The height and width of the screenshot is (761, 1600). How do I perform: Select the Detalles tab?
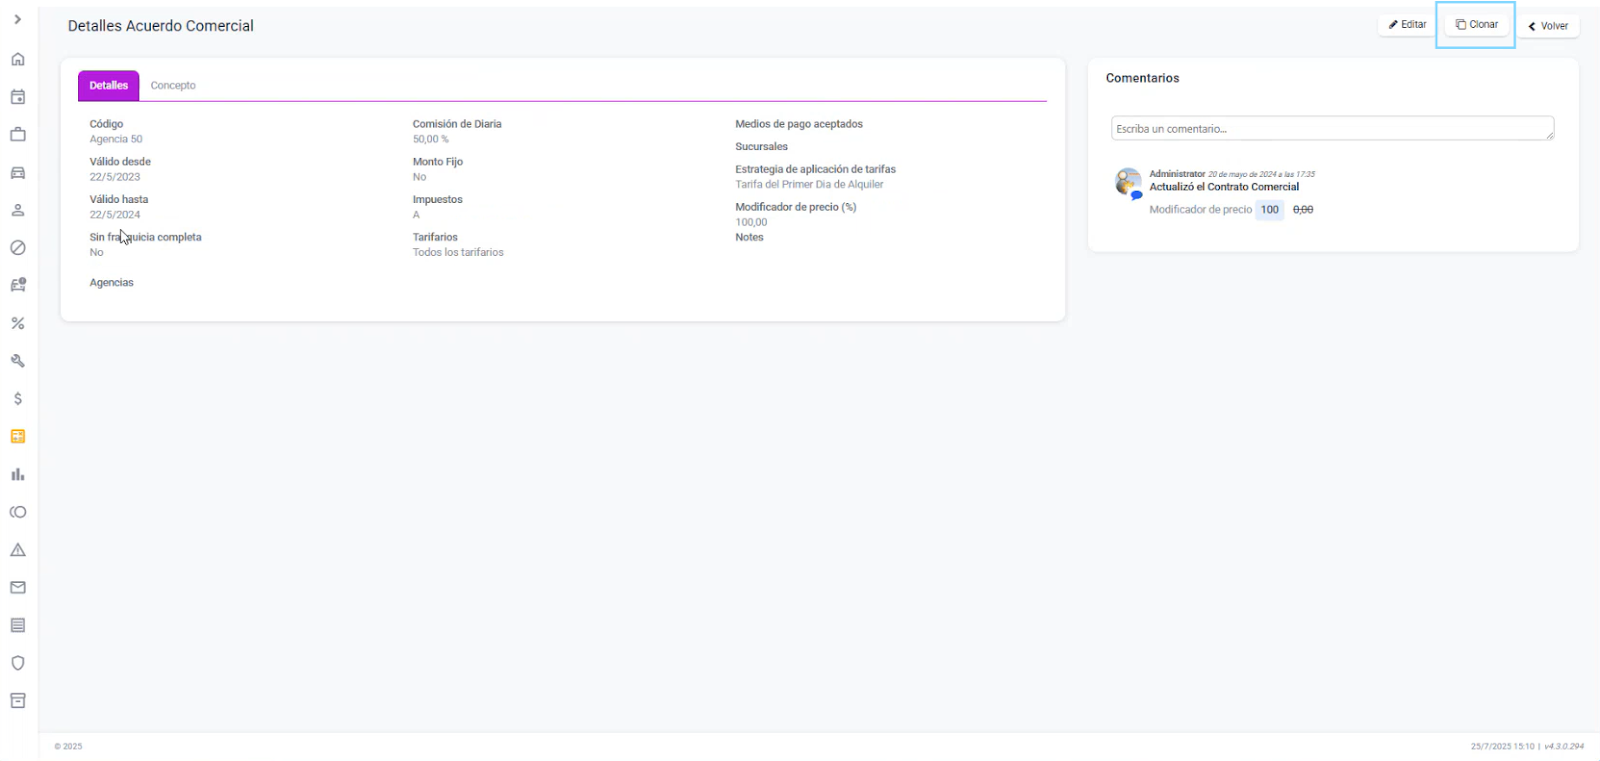(x=108, y=86)
